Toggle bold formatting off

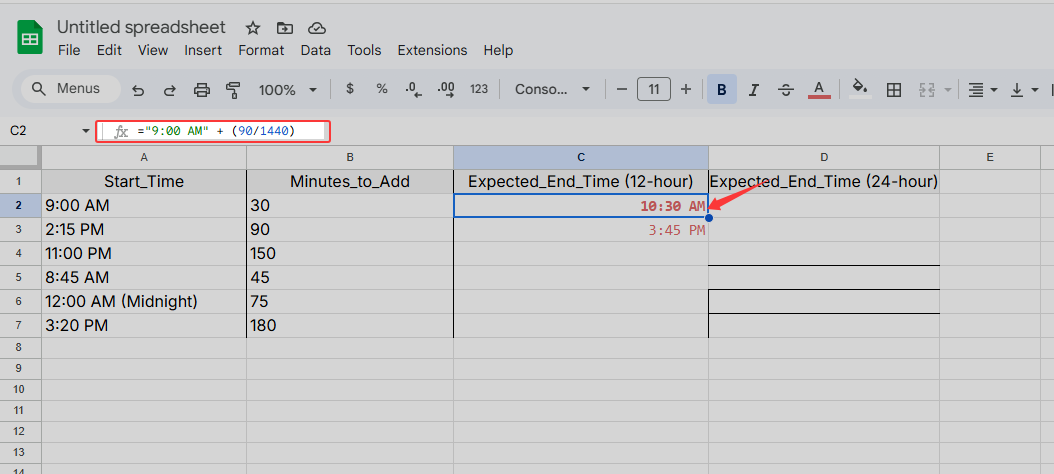pos(721,90)
